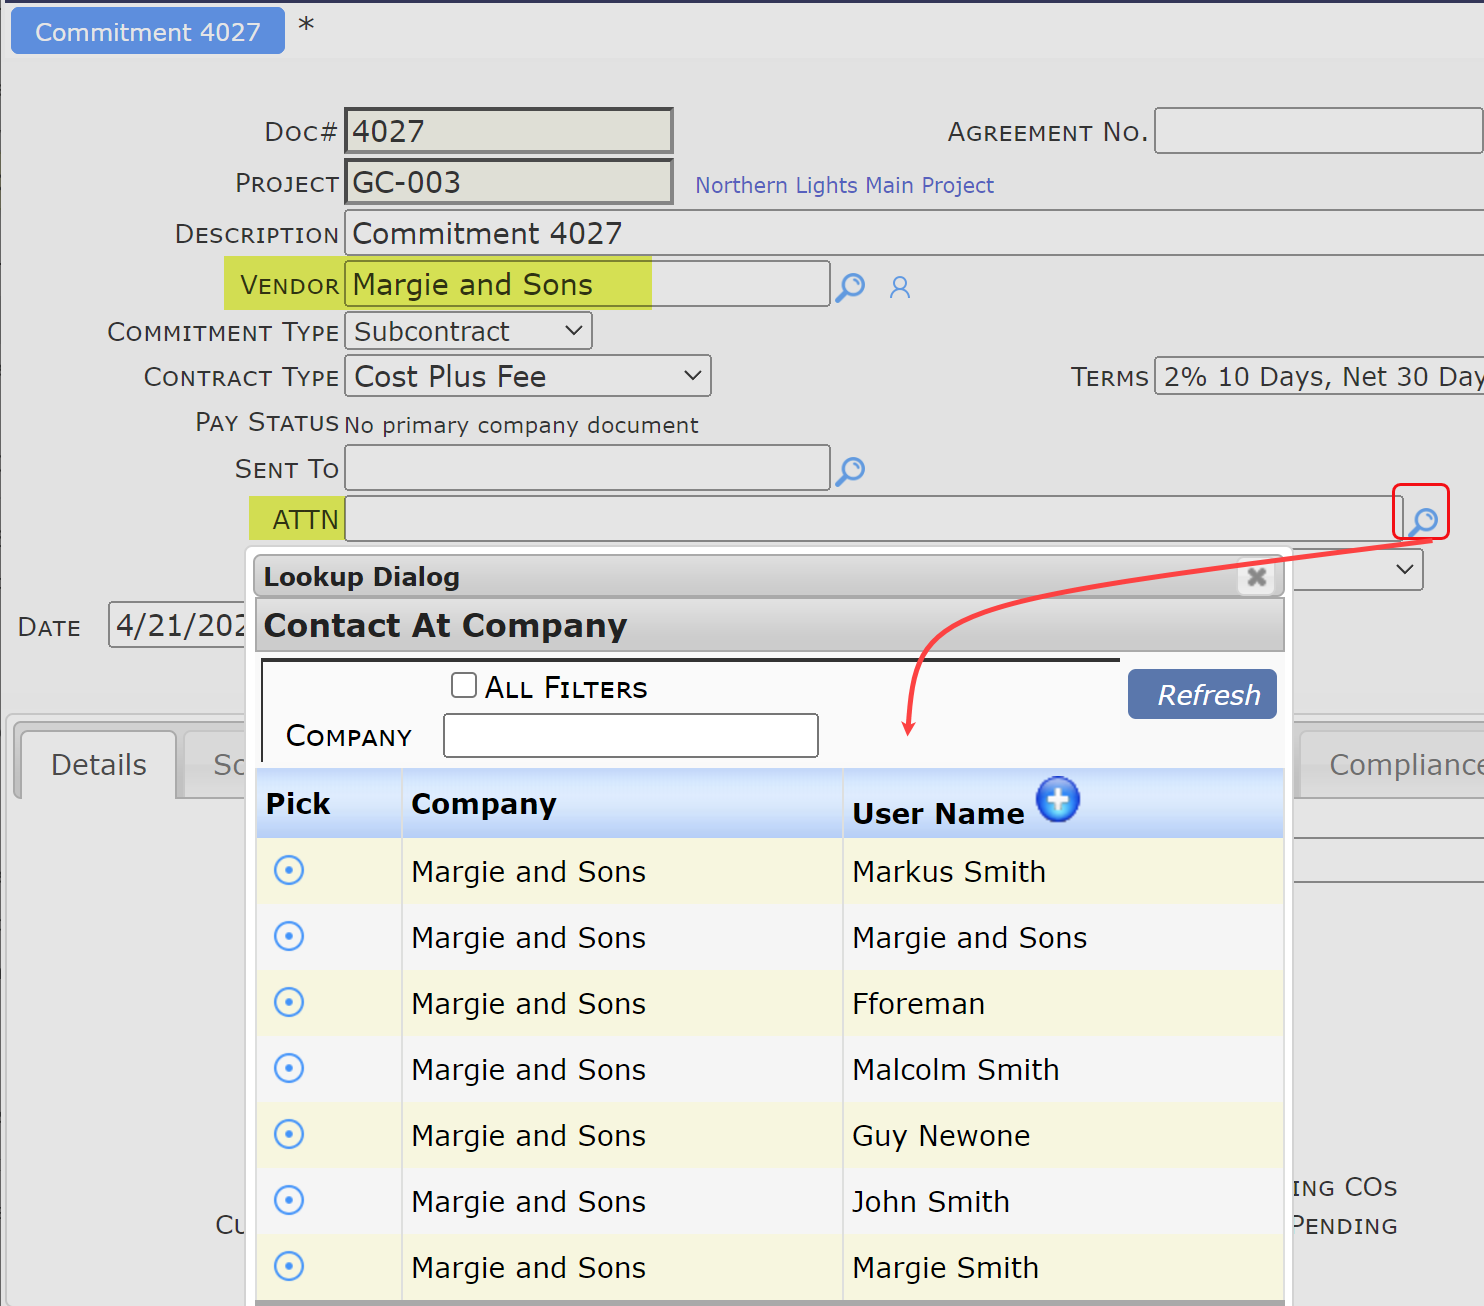Click the Date field
This screenshot has width=1484, height=1306.
(x=178, y=625)
